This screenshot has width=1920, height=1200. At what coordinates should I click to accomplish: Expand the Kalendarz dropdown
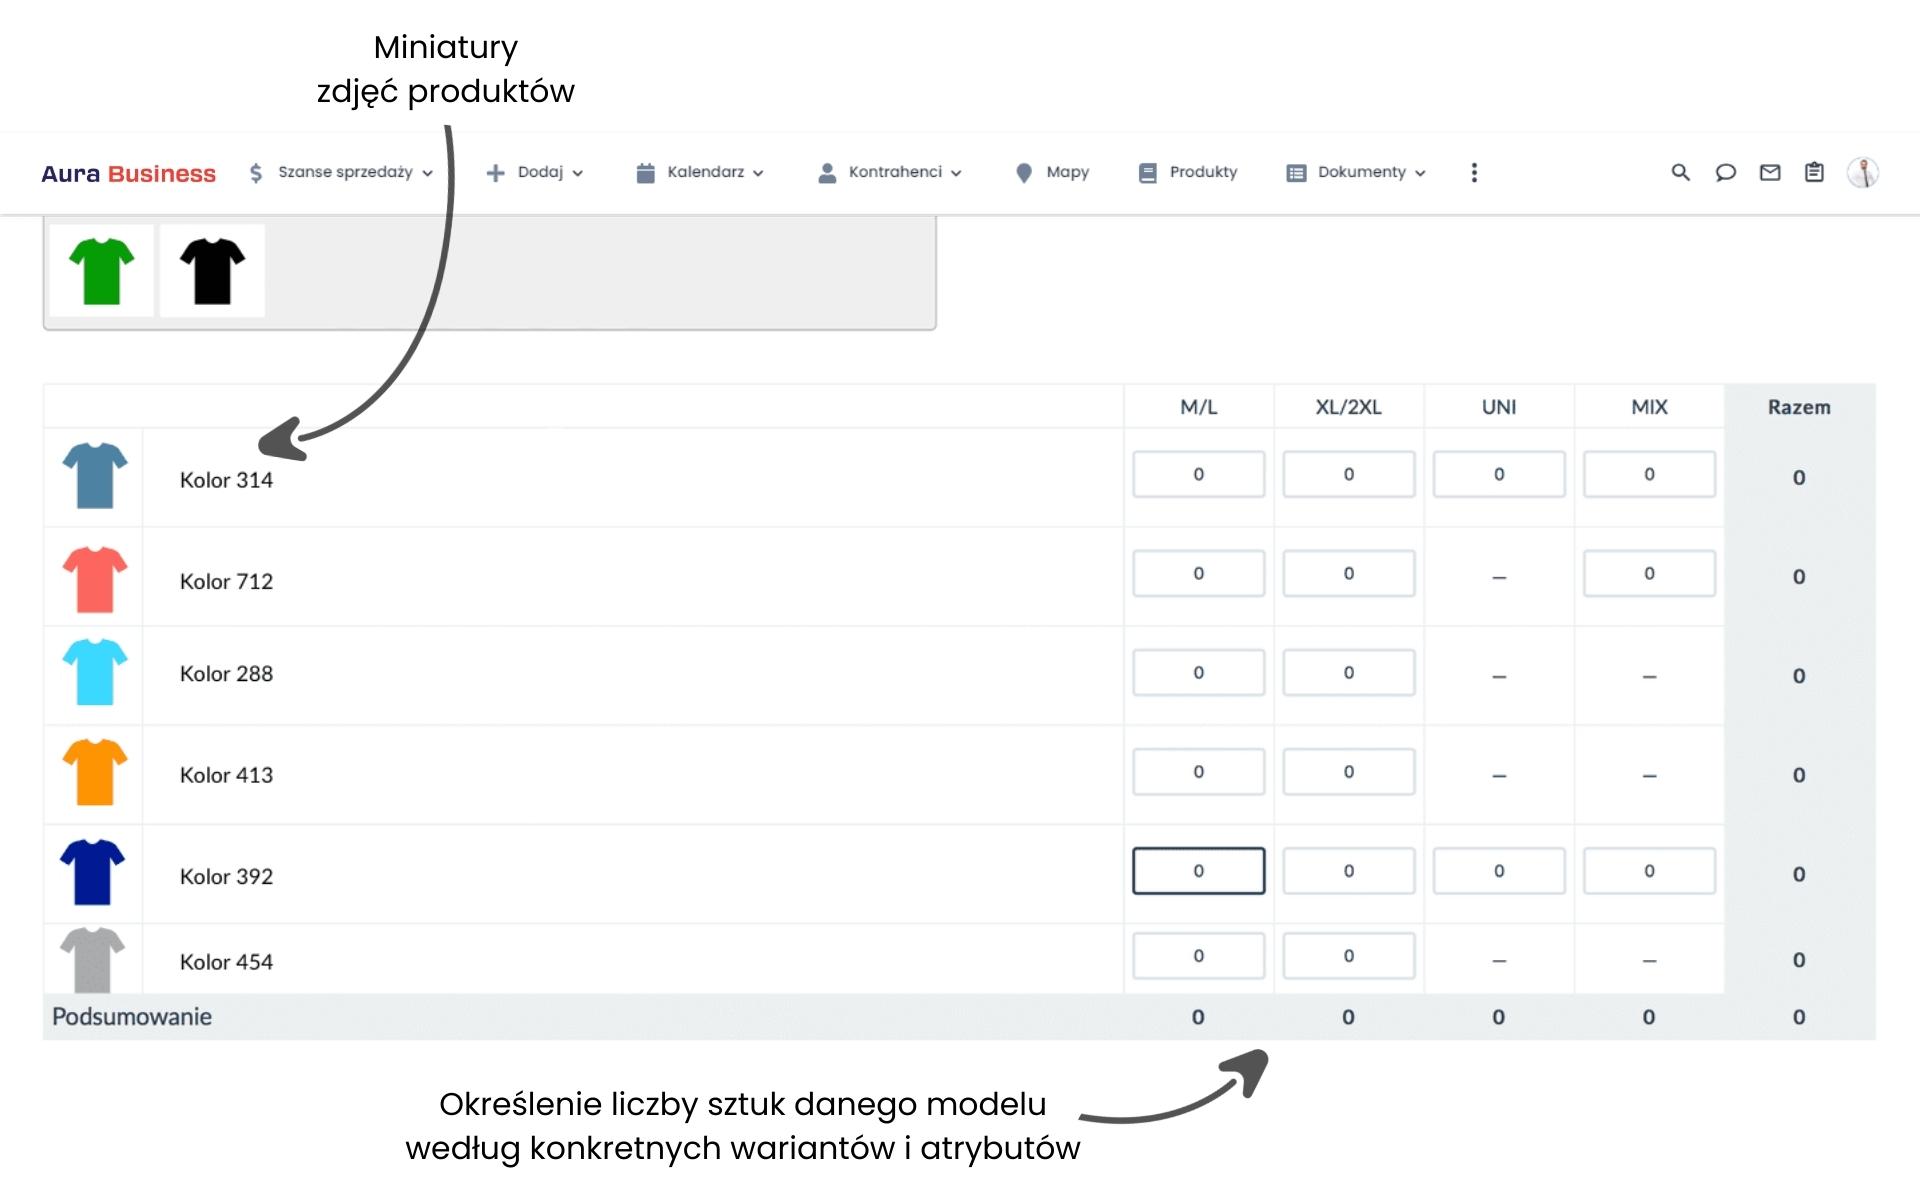tap(700, 172)
